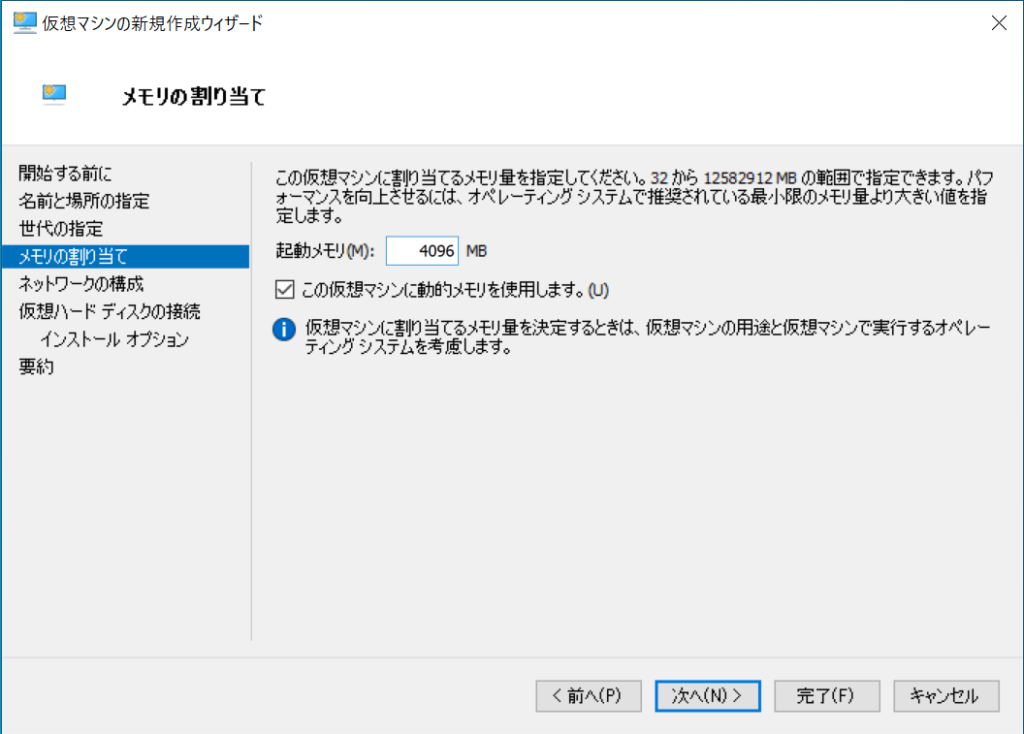1024x734 pixels.
Task: Click the blue information icon next to the note
Action: pos(283,330)
